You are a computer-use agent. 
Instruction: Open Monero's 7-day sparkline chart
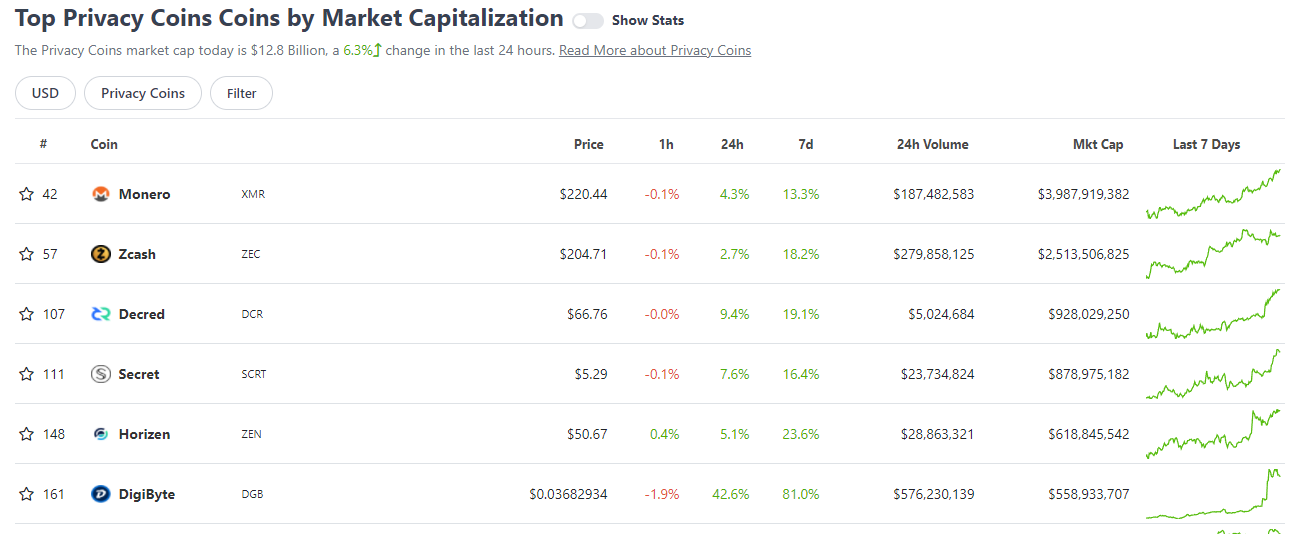1212,194
